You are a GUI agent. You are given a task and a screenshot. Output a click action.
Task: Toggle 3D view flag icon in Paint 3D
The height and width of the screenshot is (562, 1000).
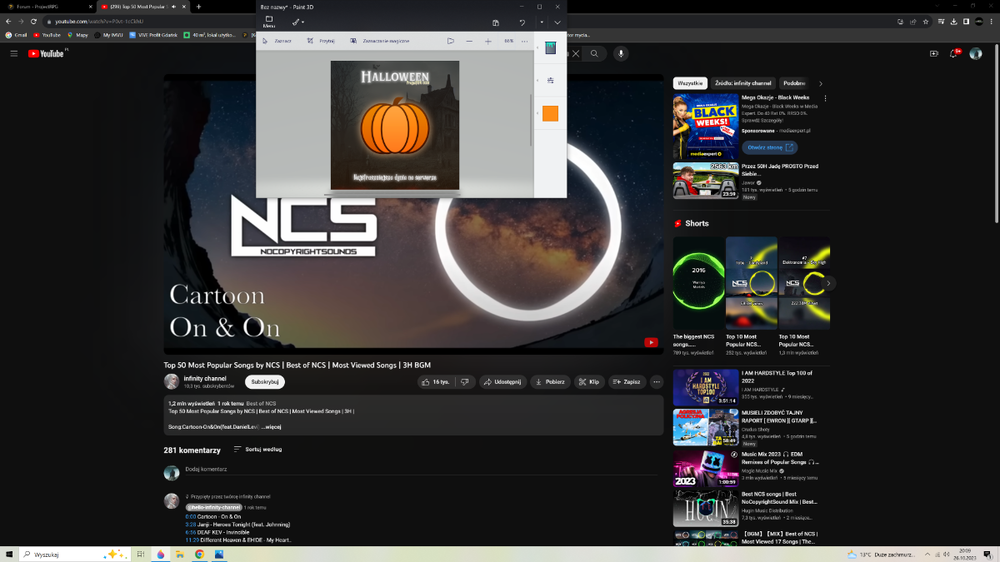coord(450,41)
